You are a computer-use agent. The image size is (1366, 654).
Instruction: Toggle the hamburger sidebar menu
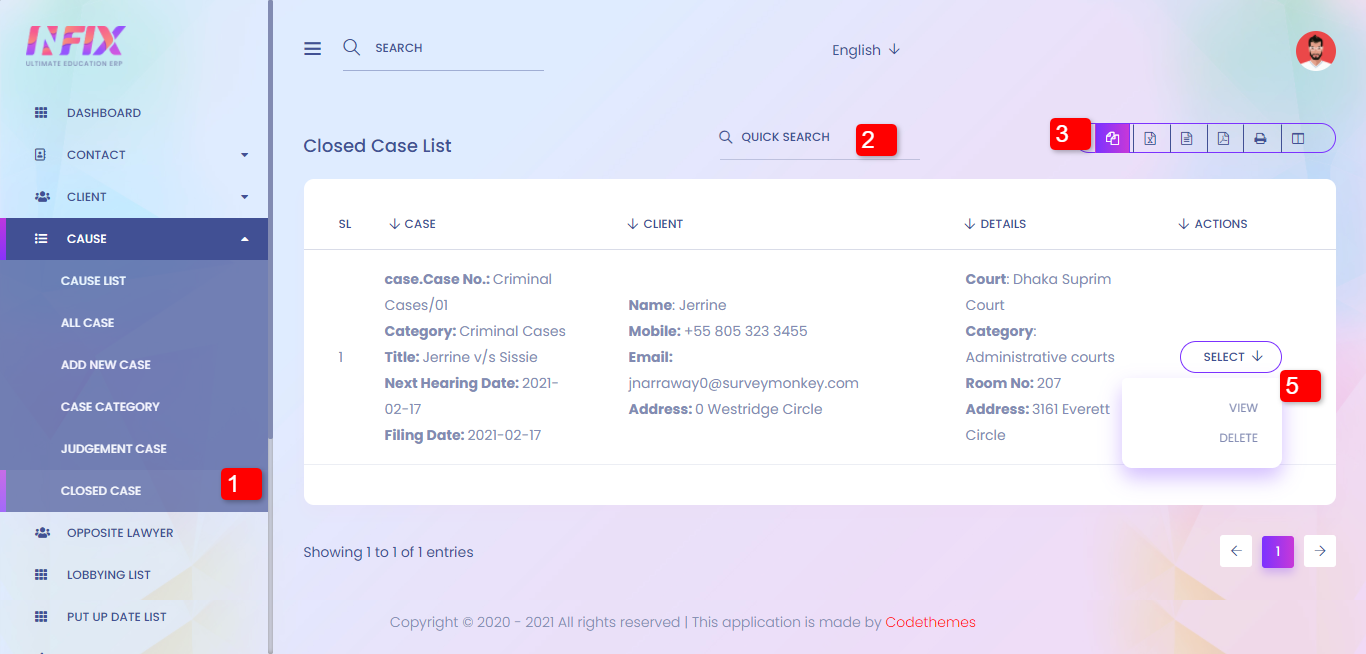[x=313, y=48]
